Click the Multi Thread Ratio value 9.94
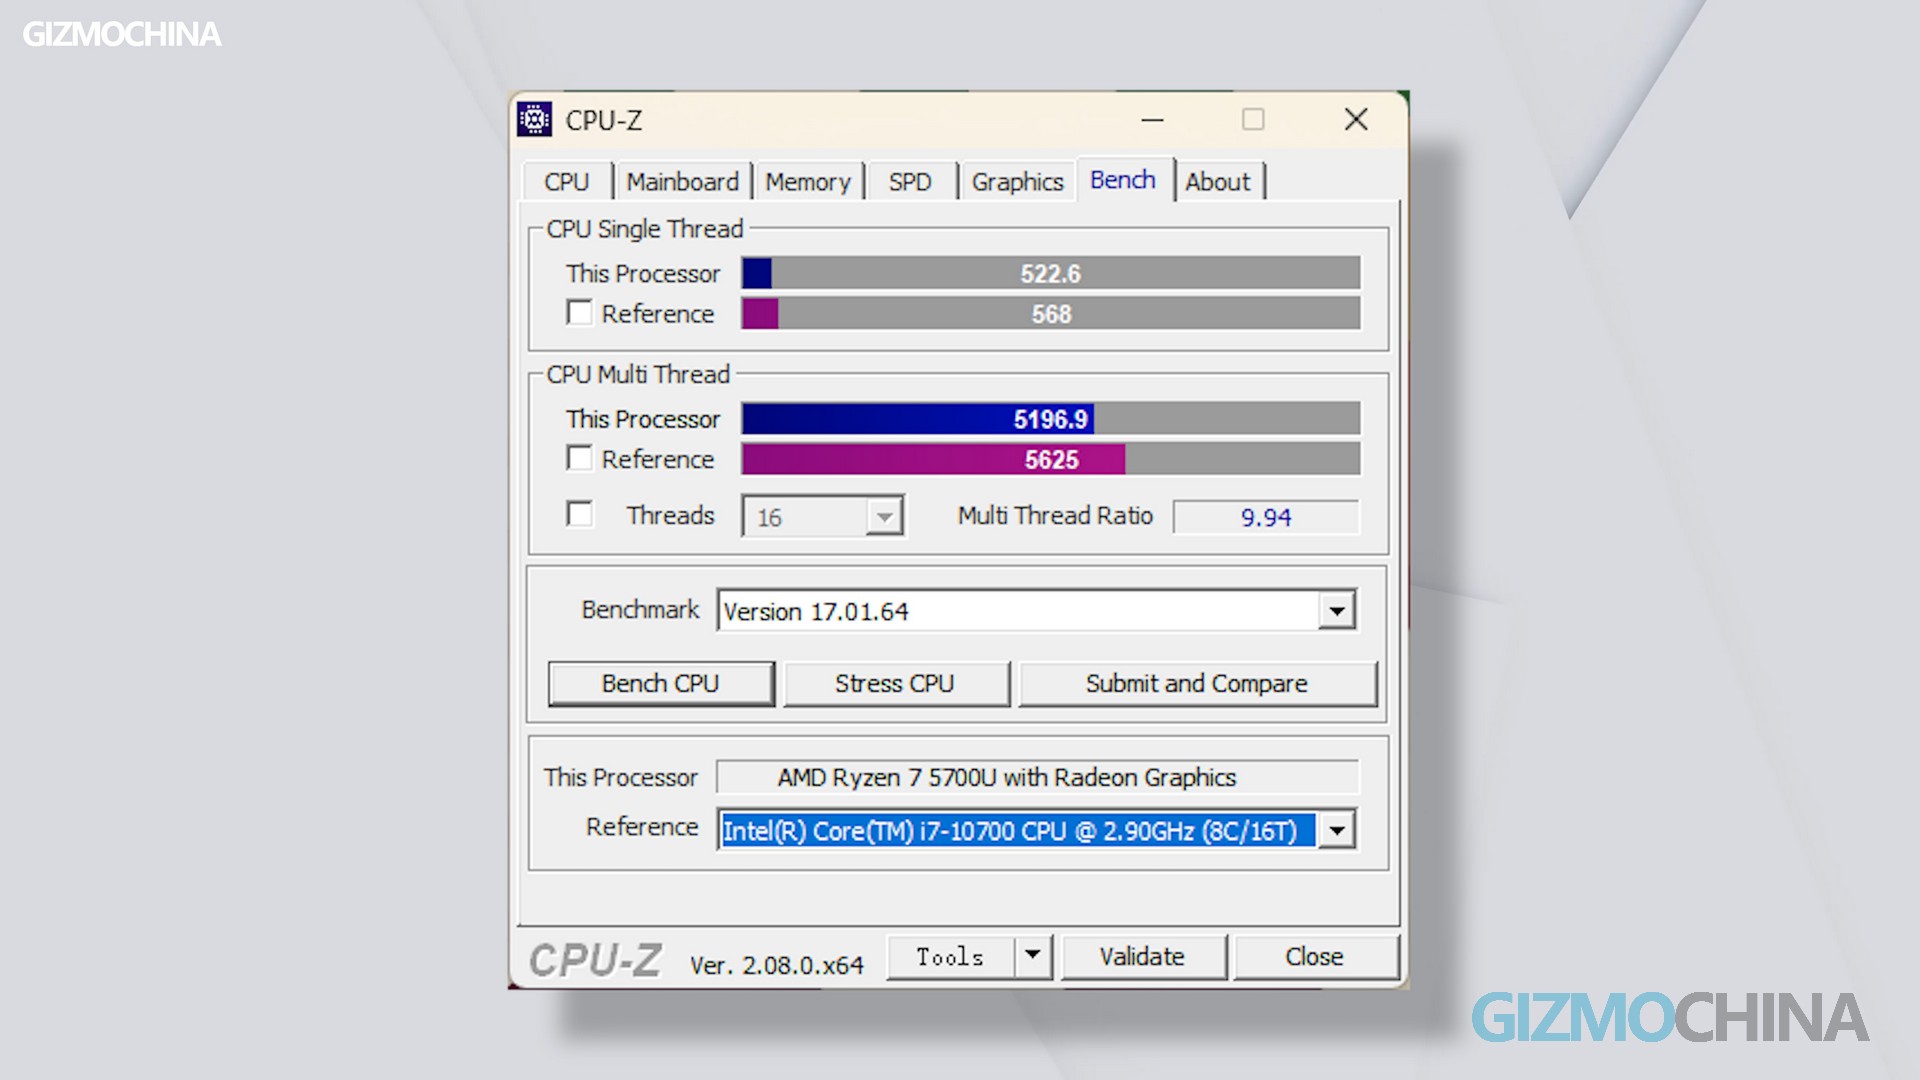The image size is (1920, 1080). (1266, 517)
